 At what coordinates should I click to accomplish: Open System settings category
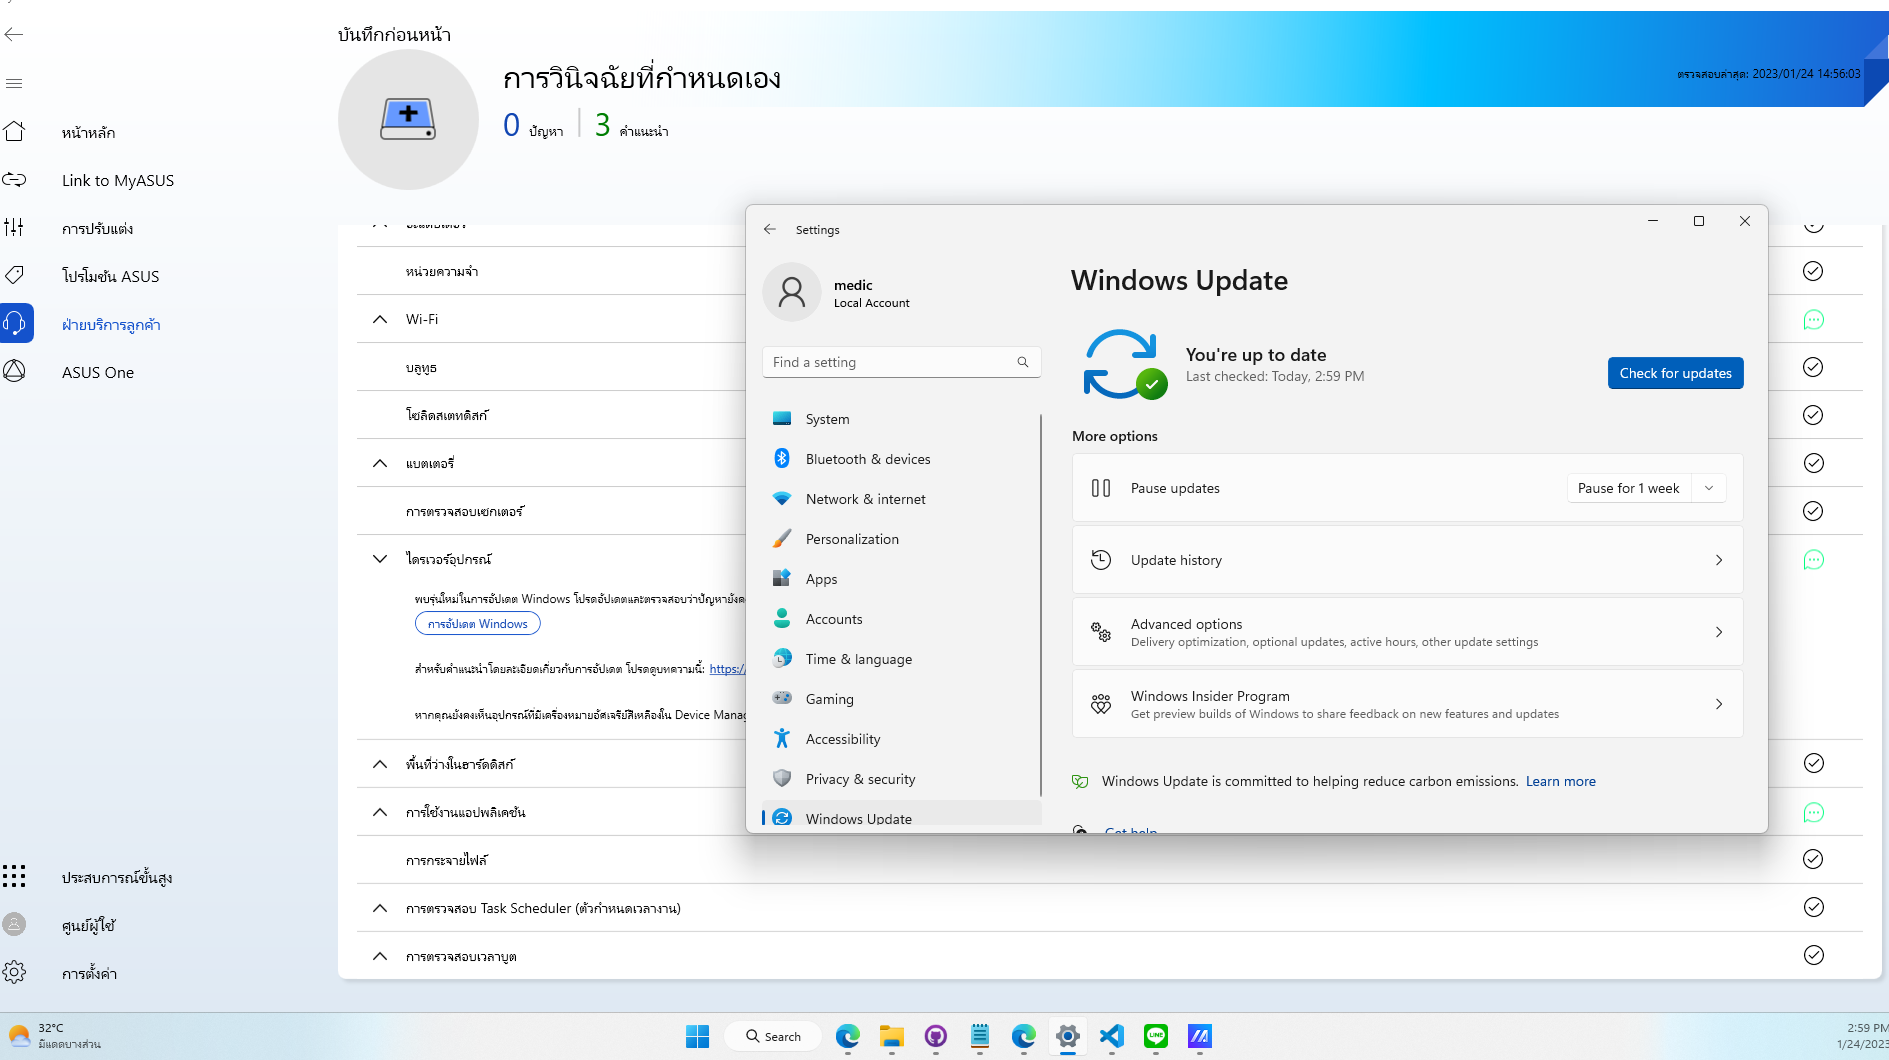point(902,419)
